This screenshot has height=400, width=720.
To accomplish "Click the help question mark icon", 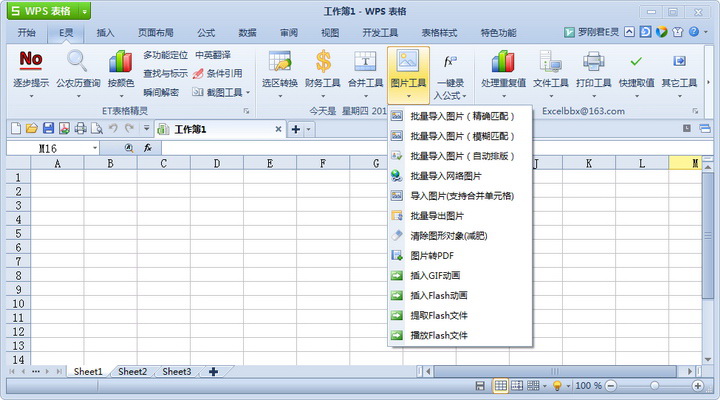I will click(694, 32).
